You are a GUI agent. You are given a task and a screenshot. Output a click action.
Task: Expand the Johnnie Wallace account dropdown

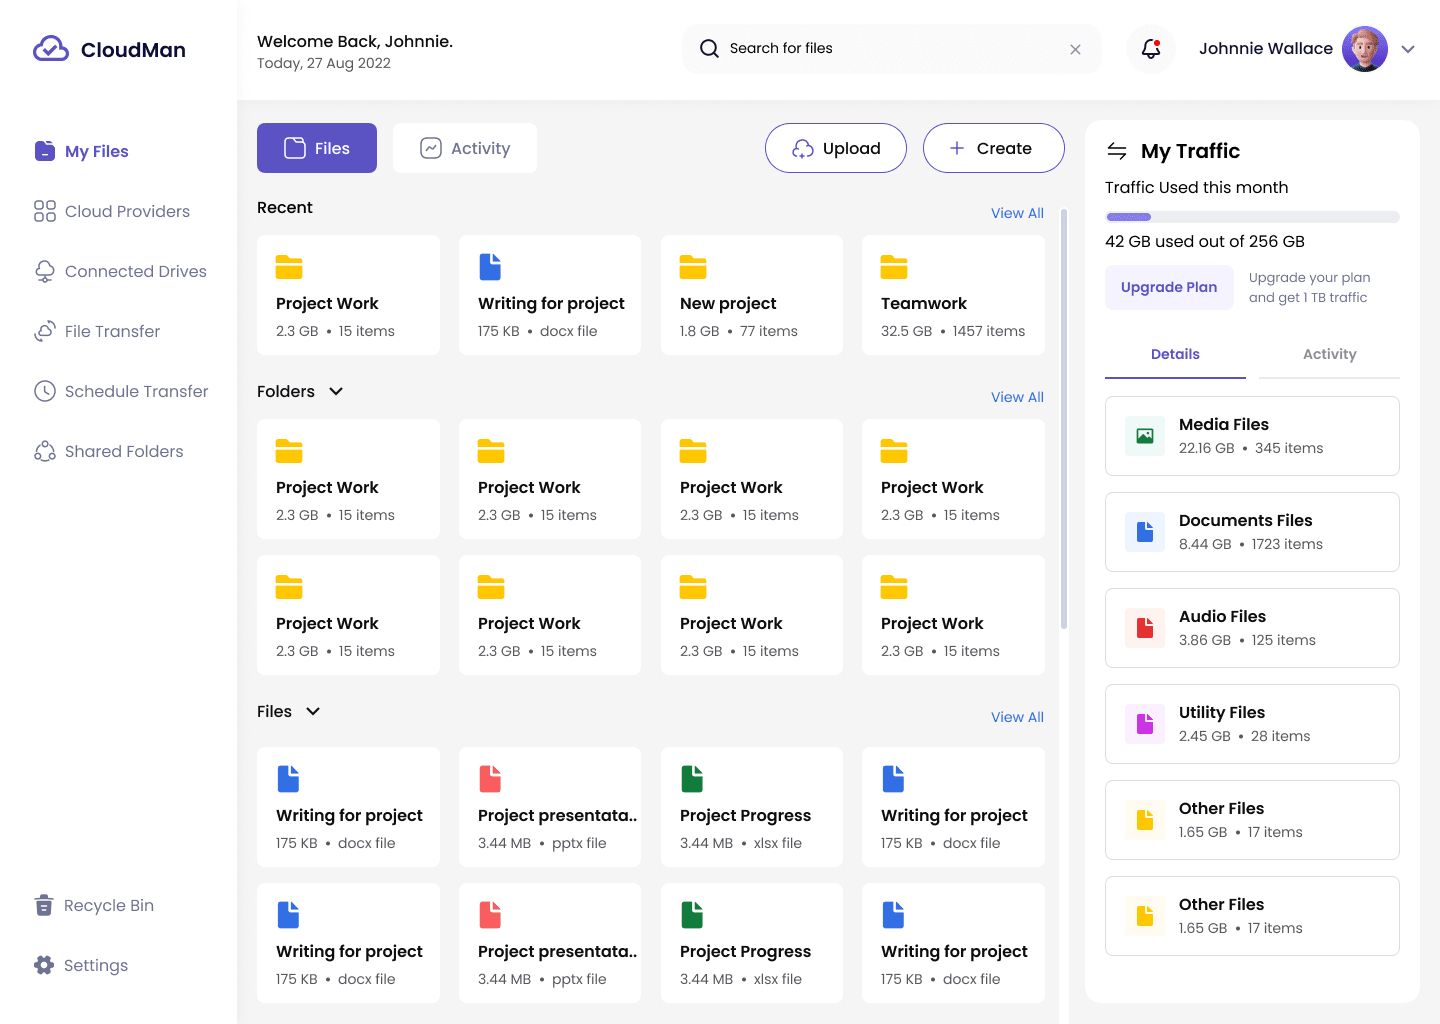[1408, 49]
